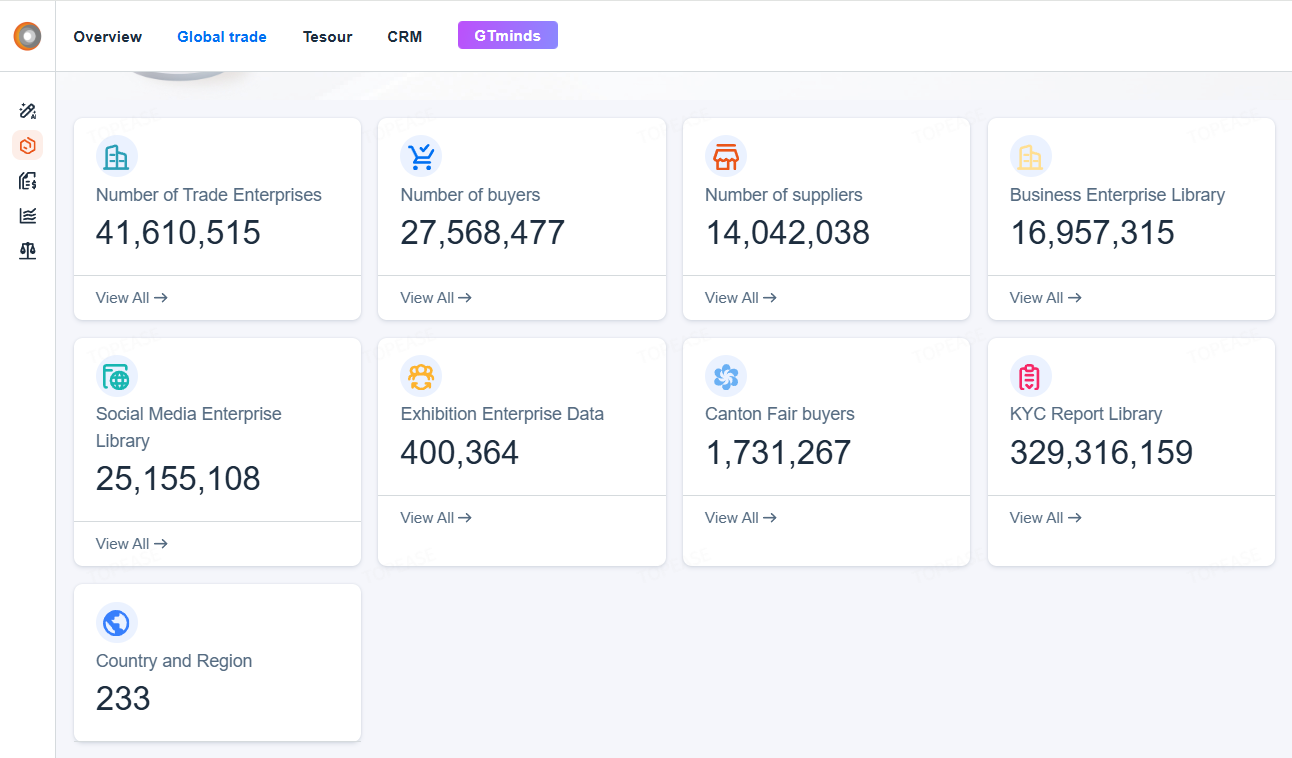The image size is (1292, 758).
Task: Click the Business Enterprise Library label
Action: (x=1117, y=195)
